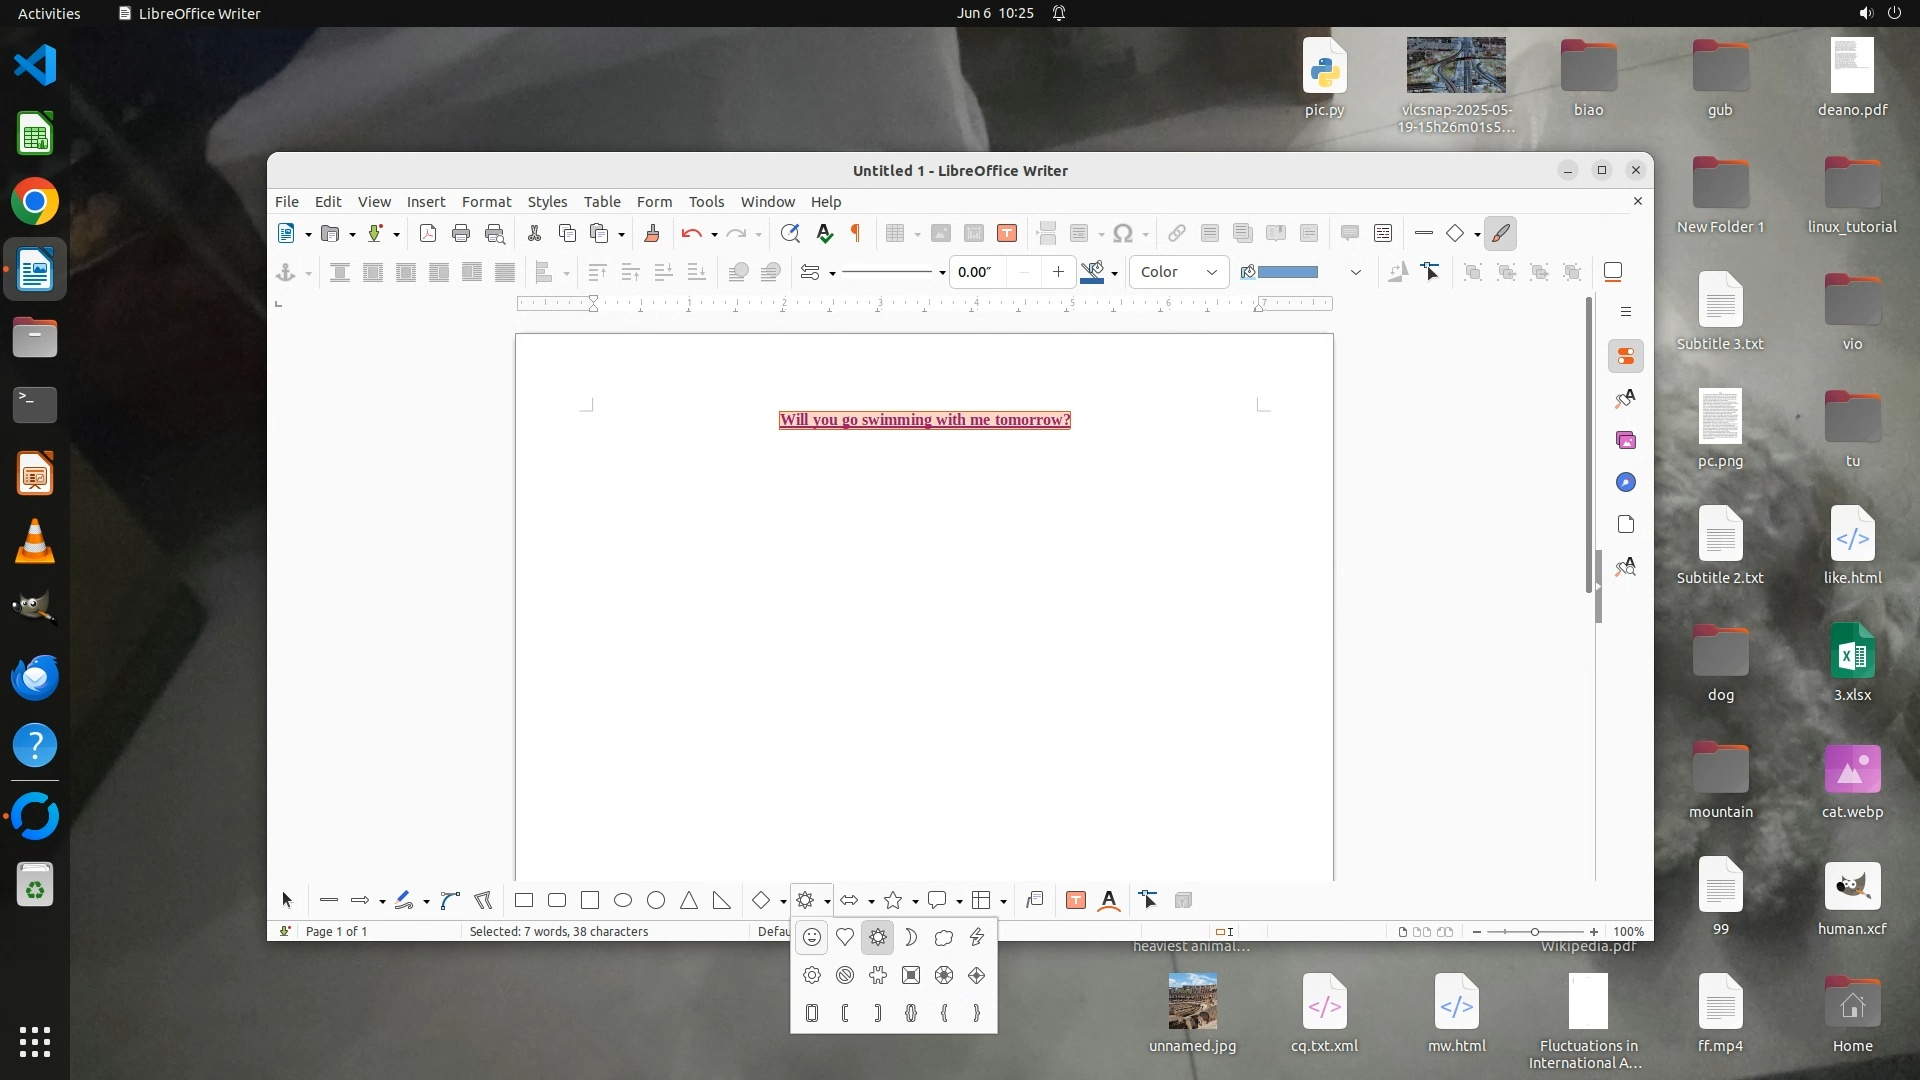Toggle the Show Draw Functions button

(x=1501, y=234)
